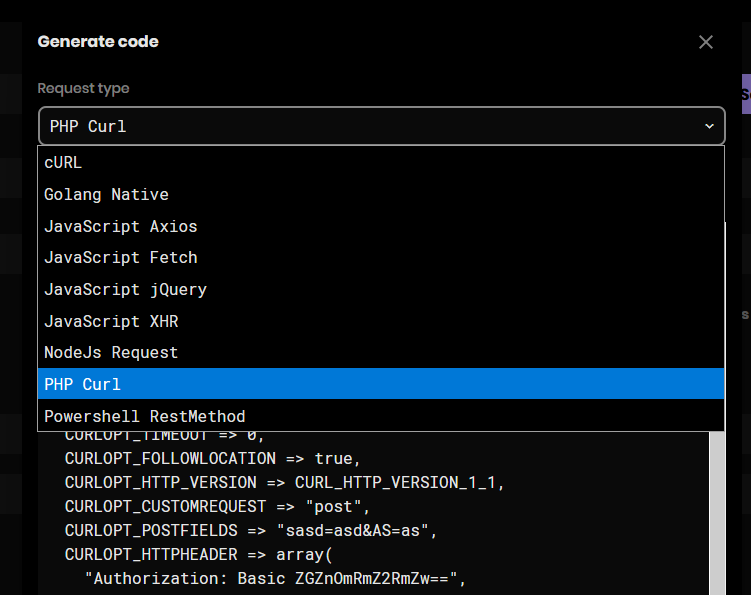Click the CURLOPT_CUSTOMREQUEST "post" line
Image resolution: width=751 pixels, height=595 pixels.
click(x=217, y=506)
